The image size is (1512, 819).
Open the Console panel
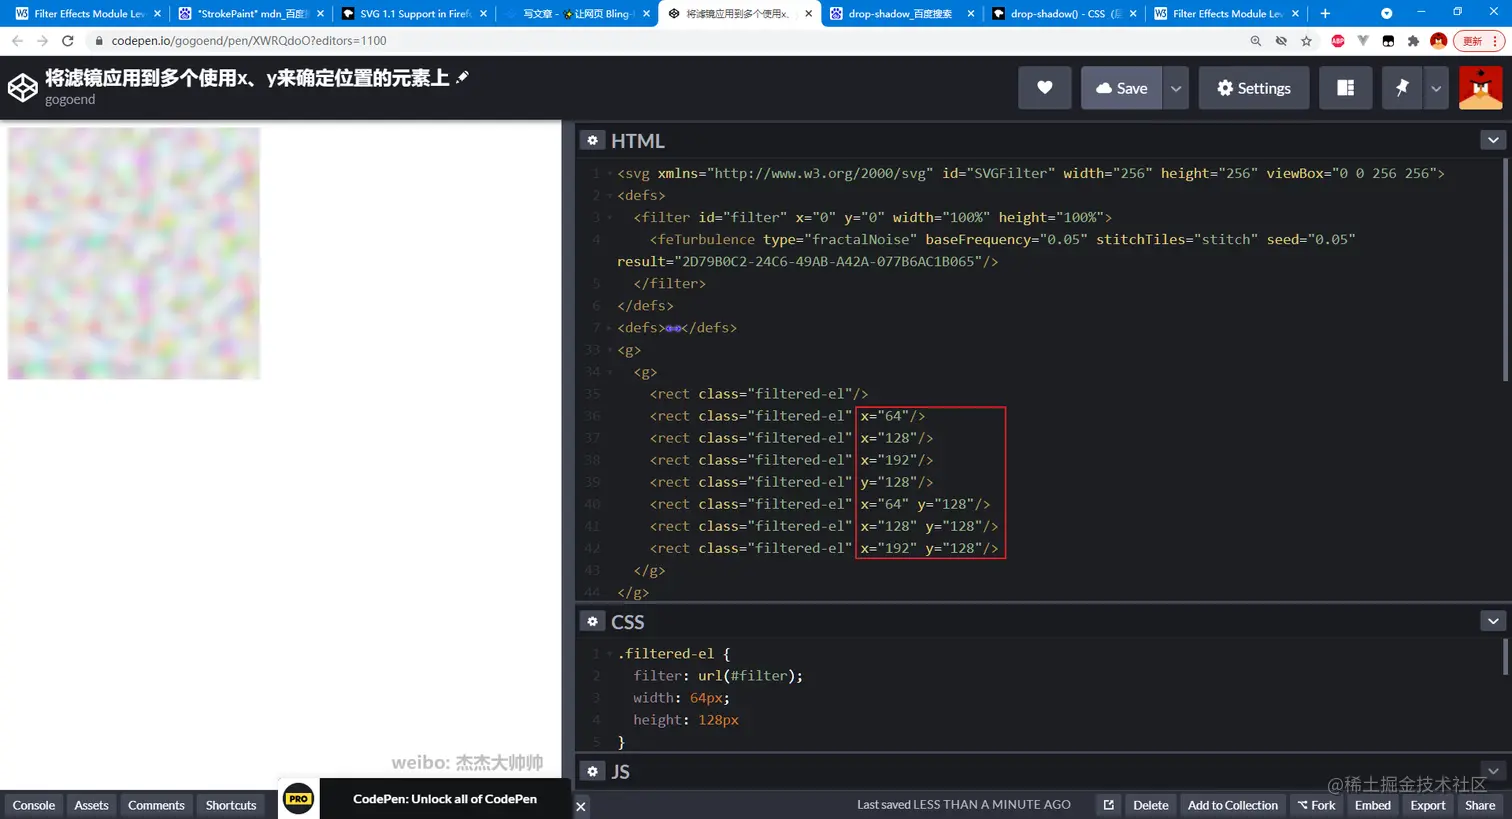(33, 805)
